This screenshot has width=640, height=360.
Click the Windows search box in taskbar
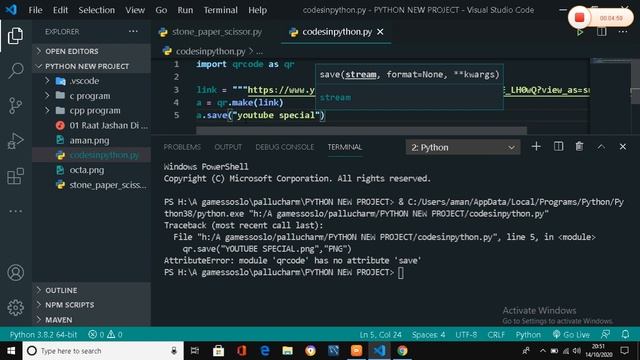click(x=102, y=351)
